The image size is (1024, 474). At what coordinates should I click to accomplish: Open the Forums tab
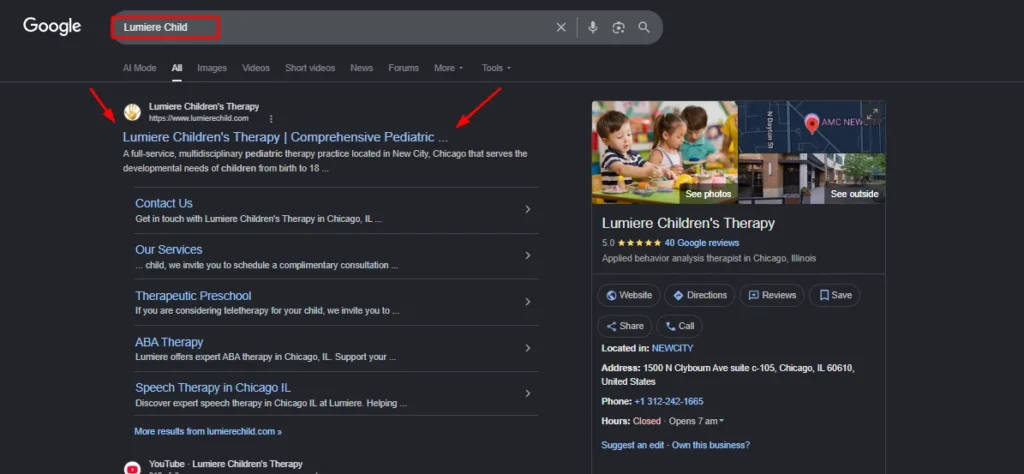pyautogui.click(x=403, y=68)
